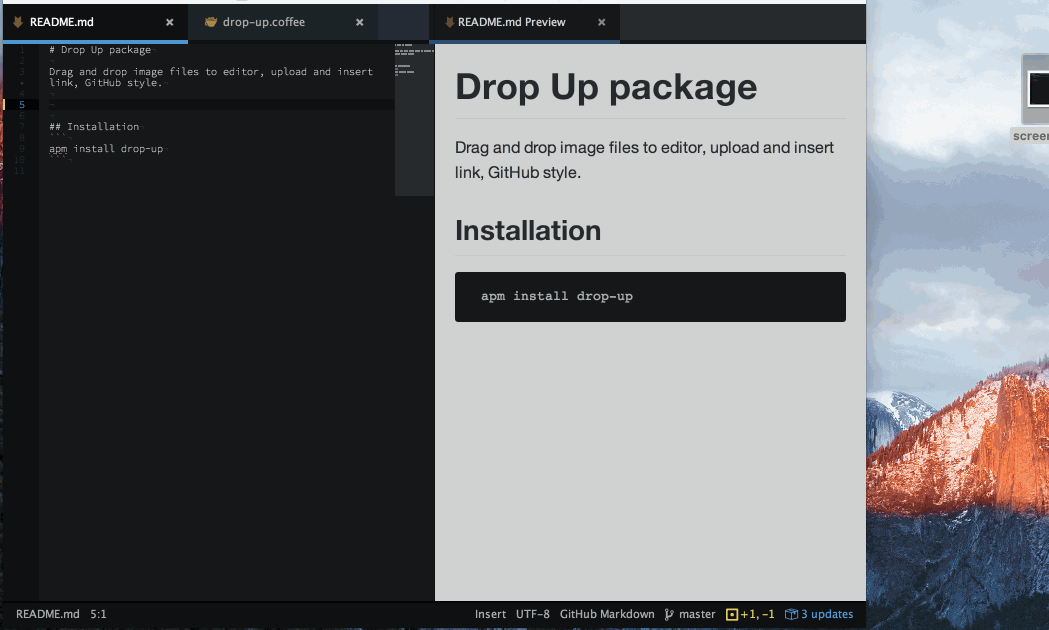Click the git branch icon in status bar

[669, 614]
